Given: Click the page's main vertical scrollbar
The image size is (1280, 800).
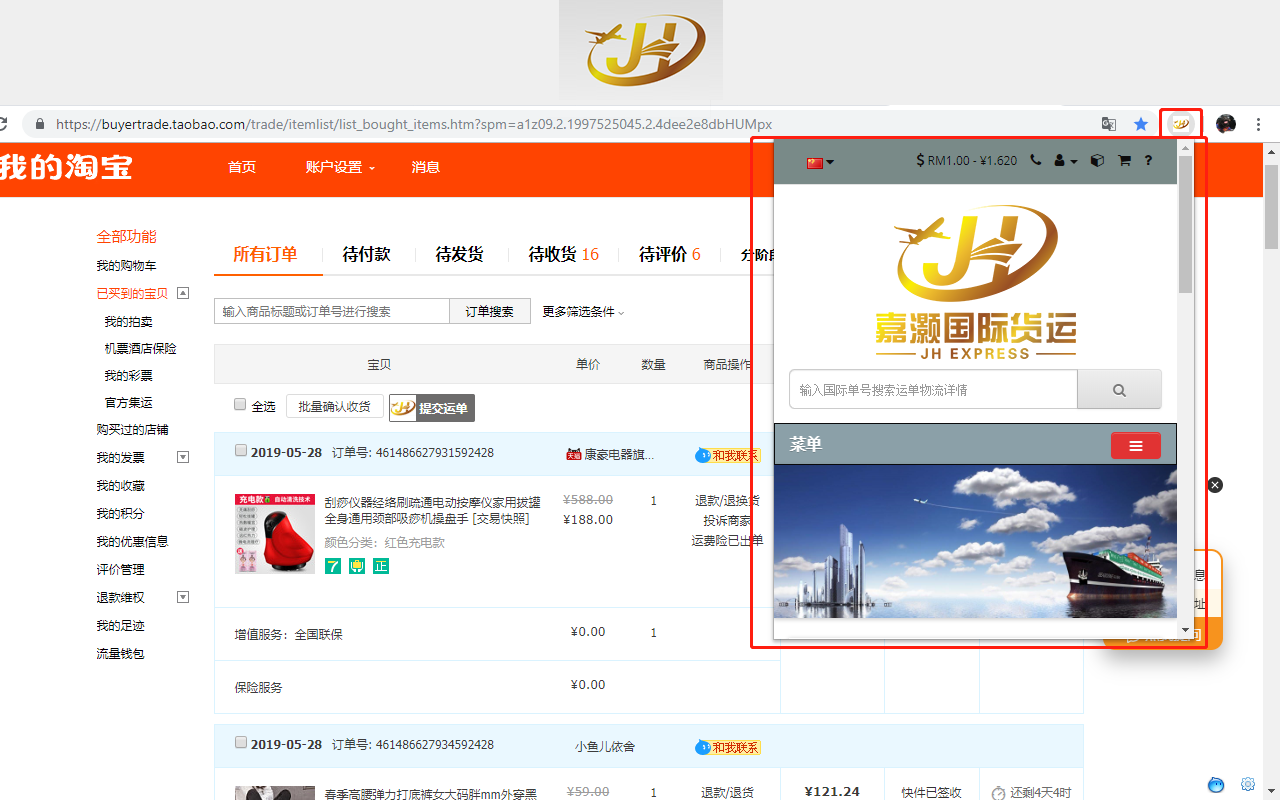Looking at the screenshot, I should coord(1271,206).
